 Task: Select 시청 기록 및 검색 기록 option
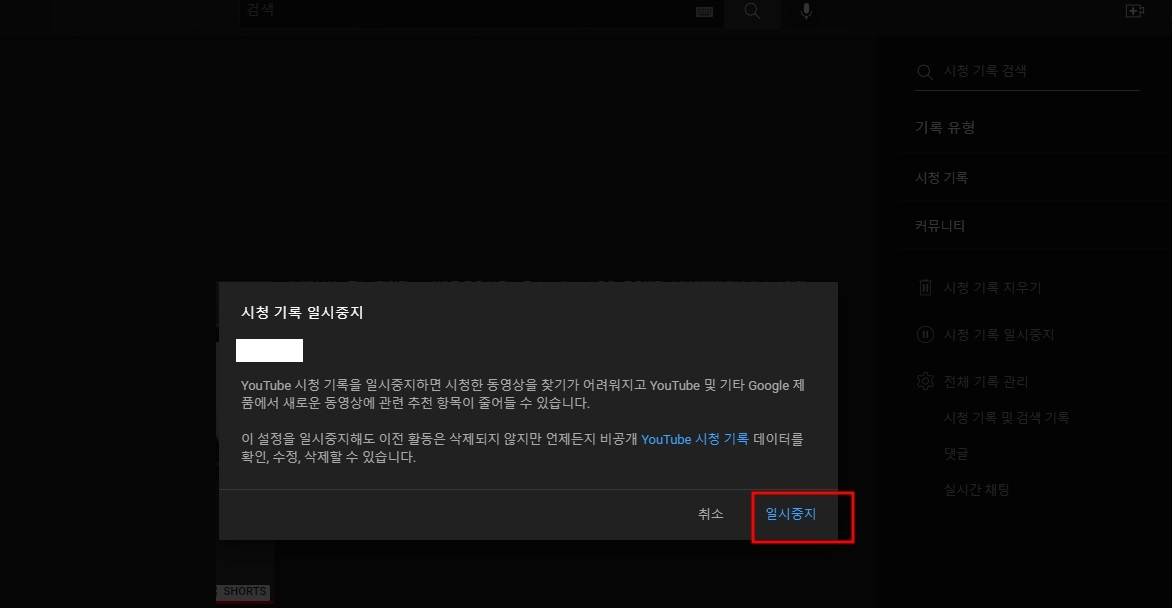(1005, 417)
